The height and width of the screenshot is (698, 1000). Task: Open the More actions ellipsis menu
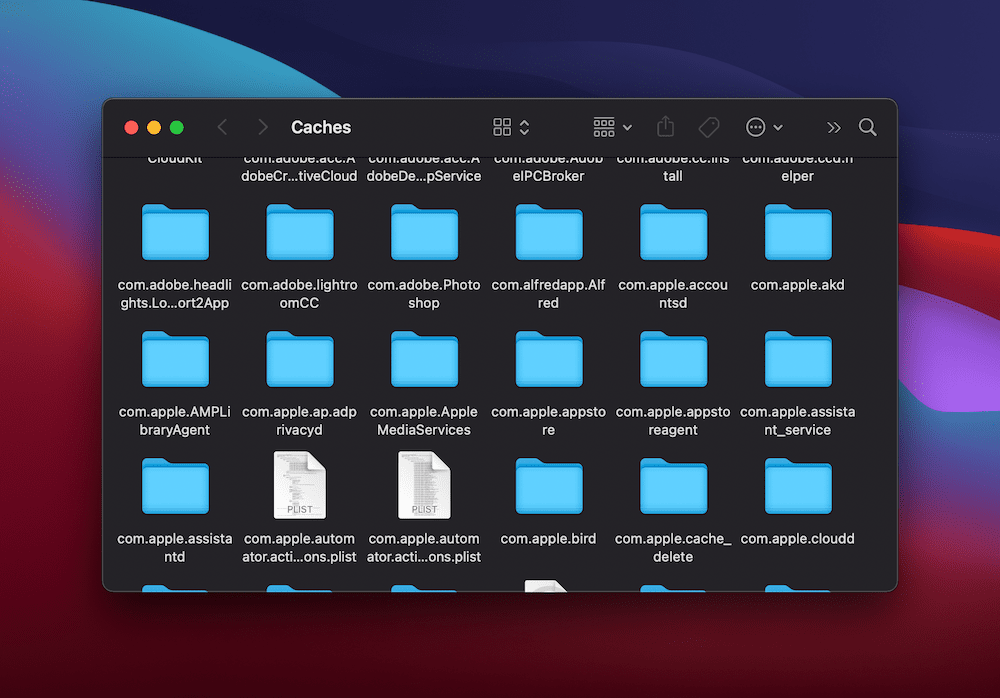click(764, 127)
